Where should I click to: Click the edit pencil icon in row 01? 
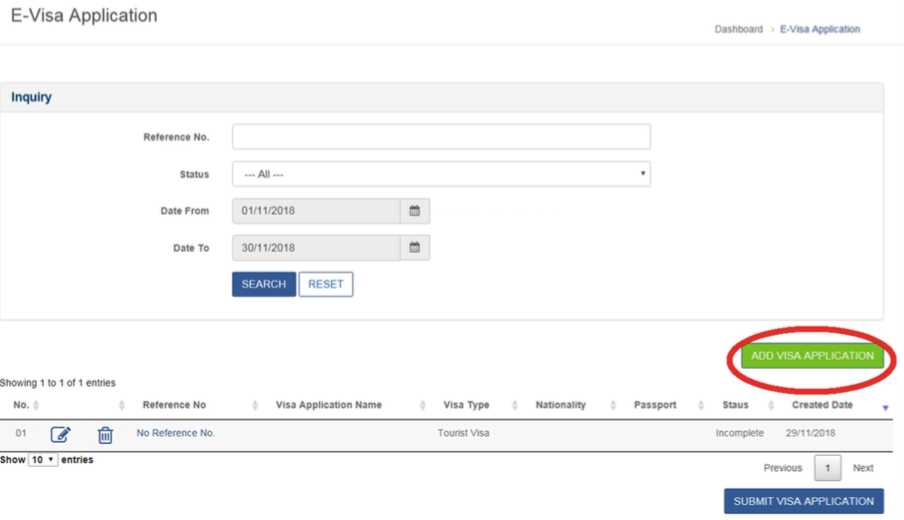pyautogui.click(x=61, y=434)
